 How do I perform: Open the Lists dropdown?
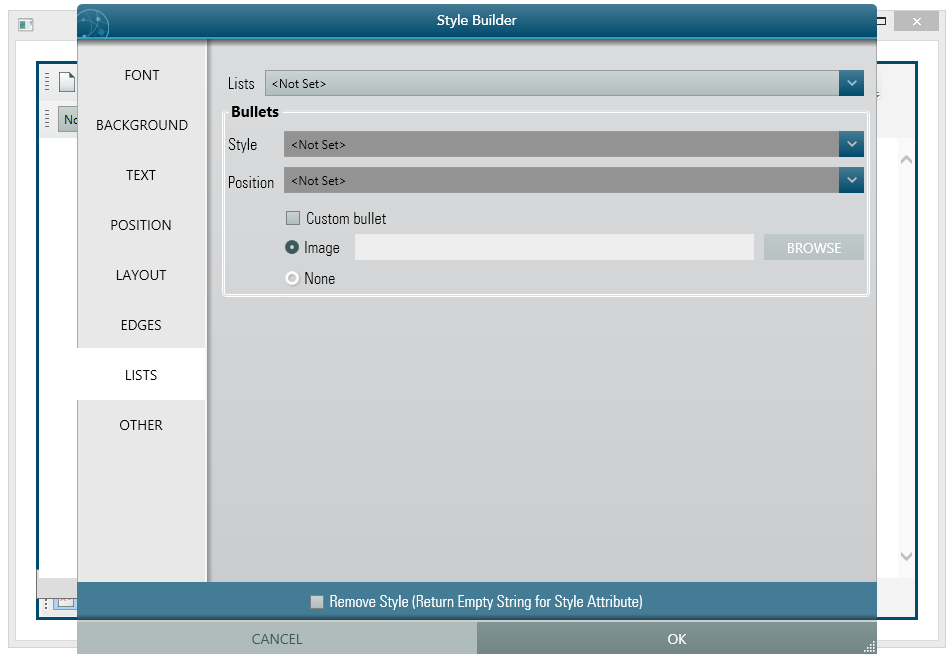coord(851,83)
